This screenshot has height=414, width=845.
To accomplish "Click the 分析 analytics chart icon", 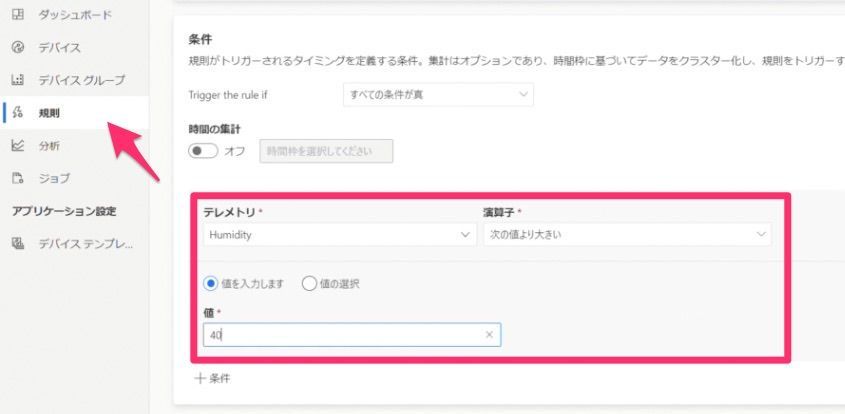I will click(17, 146).
